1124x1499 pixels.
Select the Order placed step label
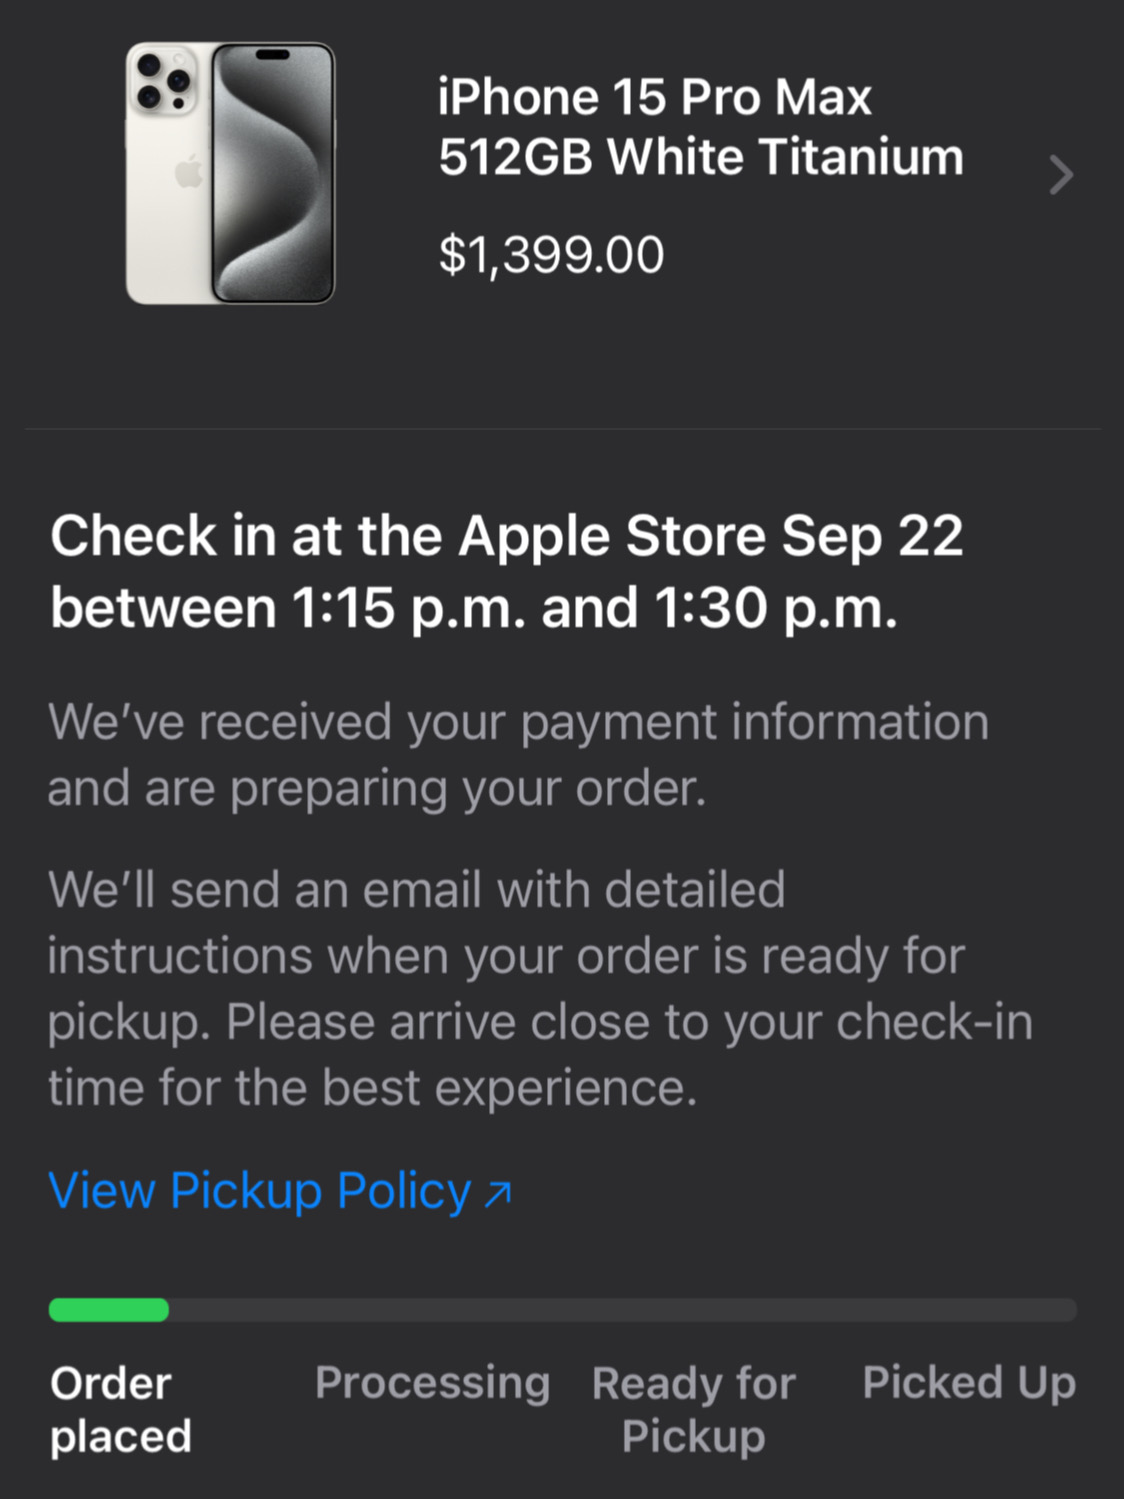[x=120, y=1409]
